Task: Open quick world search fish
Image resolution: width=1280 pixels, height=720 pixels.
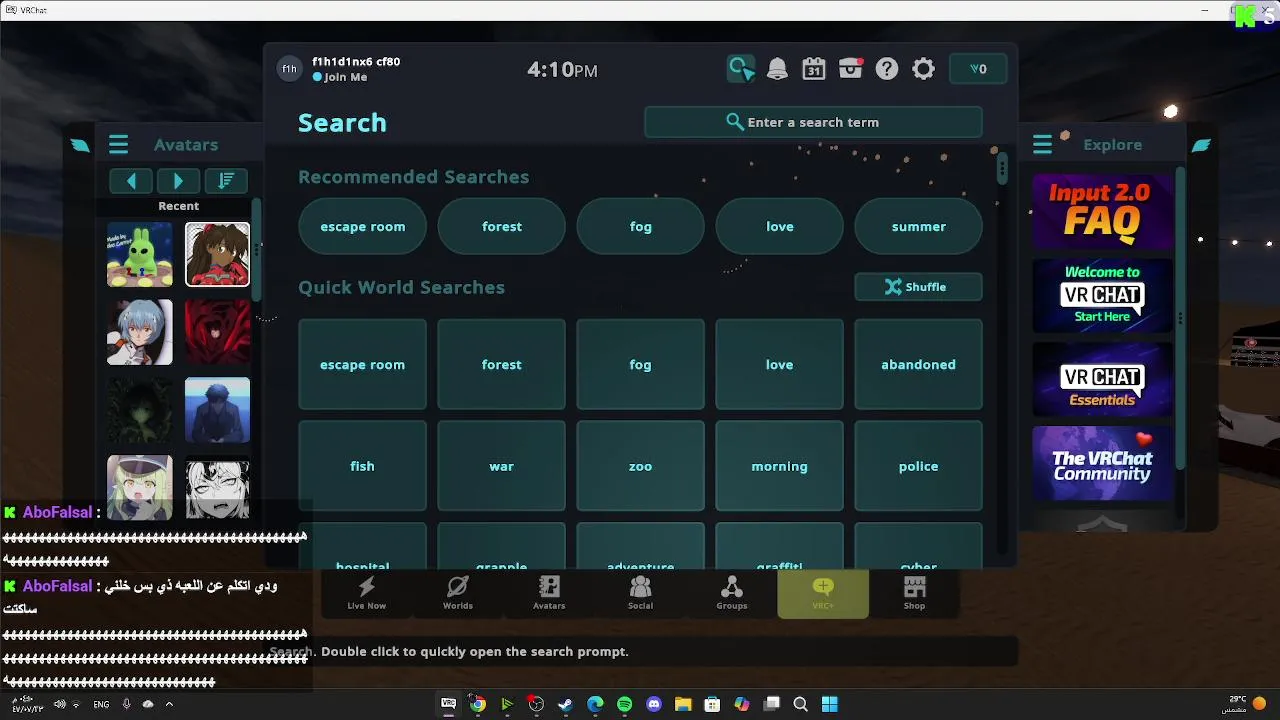Action: (x=362, y=467)
